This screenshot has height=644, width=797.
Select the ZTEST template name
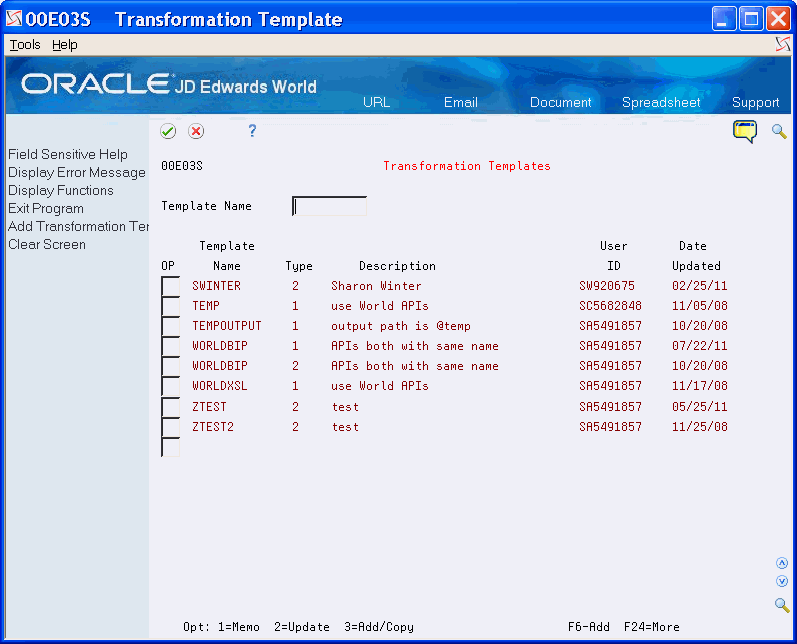[x=209, y=407]
